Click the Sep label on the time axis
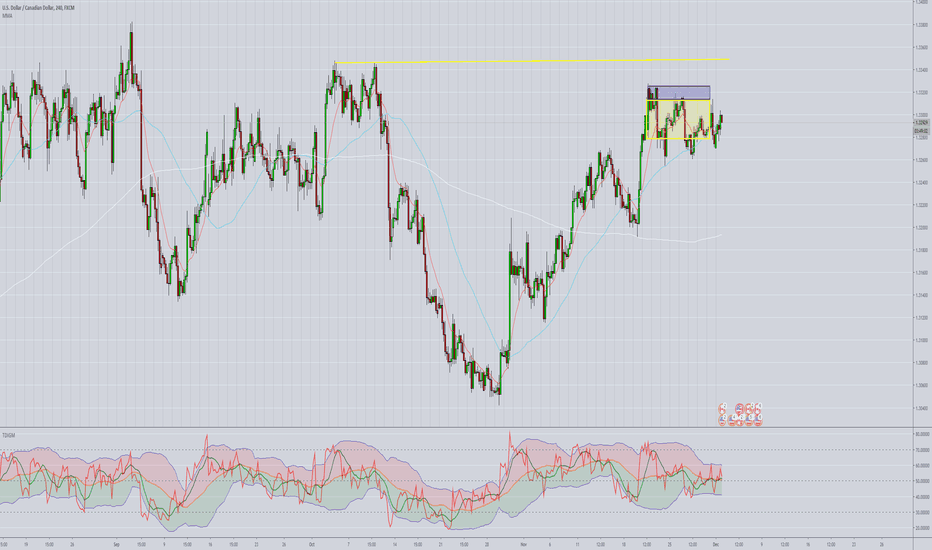 (116, 544)
